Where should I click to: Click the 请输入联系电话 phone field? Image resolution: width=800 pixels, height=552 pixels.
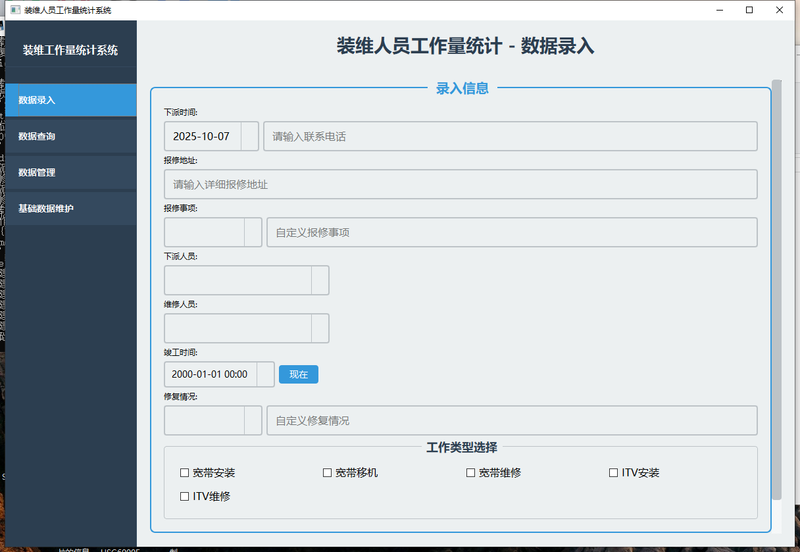pyautogui.click(x=510, y=136)
